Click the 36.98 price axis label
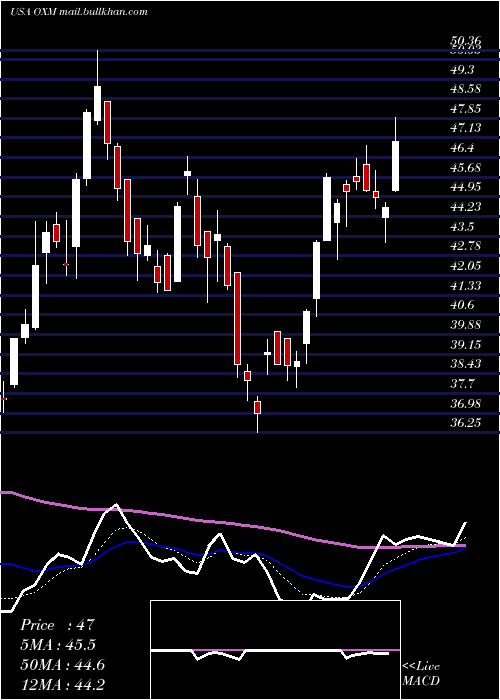The height and width of the screenshot is (700, 500). 466,404
